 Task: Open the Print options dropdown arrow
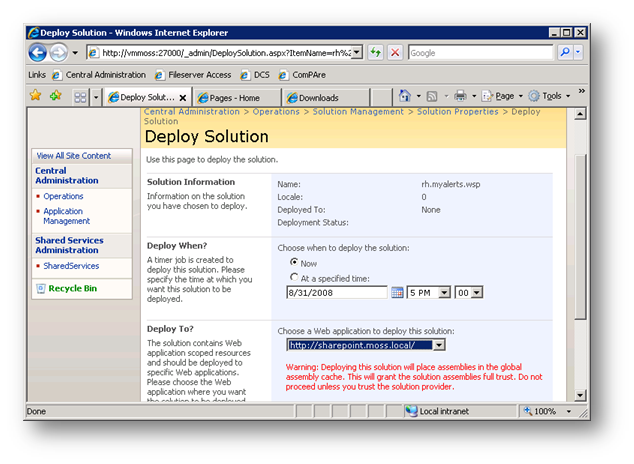click(x=474, y=96)
